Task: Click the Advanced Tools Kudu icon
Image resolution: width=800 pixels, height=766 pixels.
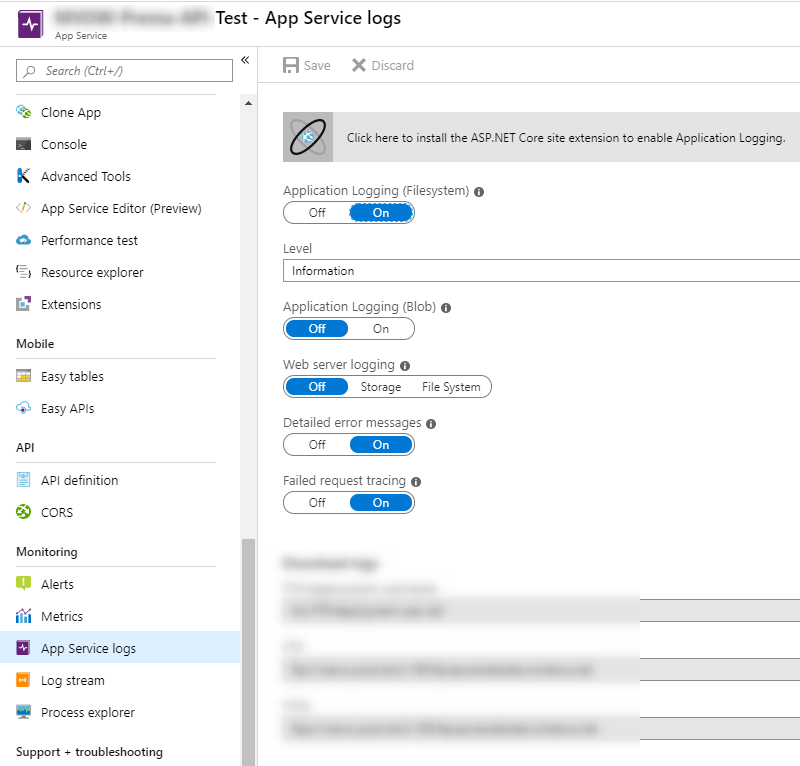Action: (x=23, y=176)
